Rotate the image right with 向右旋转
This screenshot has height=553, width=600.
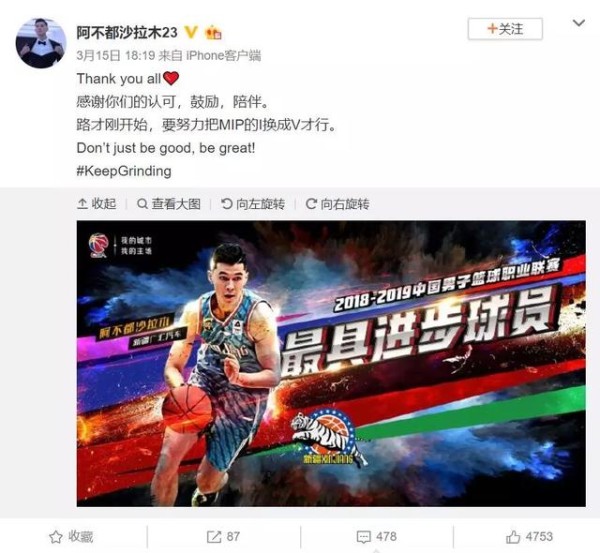[x=338, y=204]
